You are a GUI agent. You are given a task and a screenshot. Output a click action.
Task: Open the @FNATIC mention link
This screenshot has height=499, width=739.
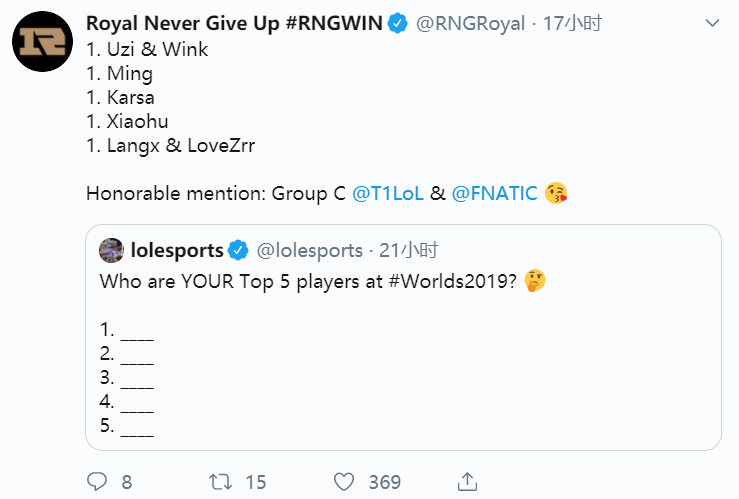click(x=495, y=194)
